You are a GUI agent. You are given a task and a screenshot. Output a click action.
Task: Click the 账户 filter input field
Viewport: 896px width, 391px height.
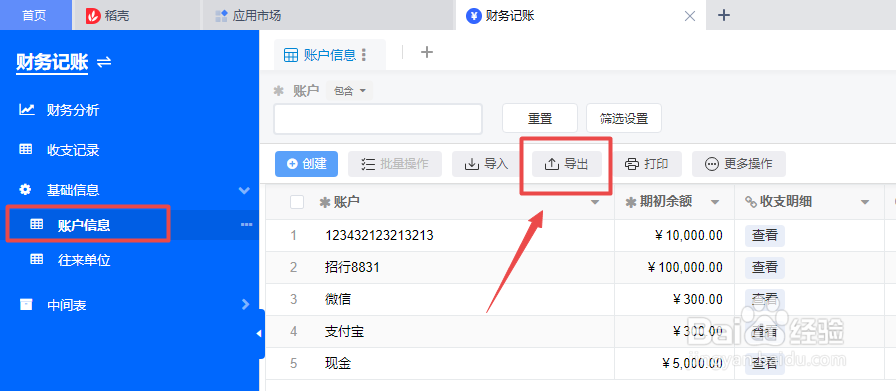(x=378, y=119)
